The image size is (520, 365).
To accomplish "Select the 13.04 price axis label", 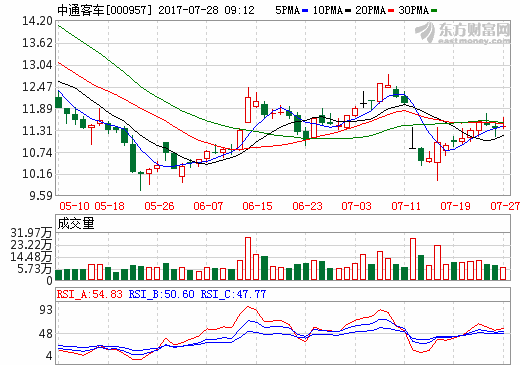I will pos(37,65).
